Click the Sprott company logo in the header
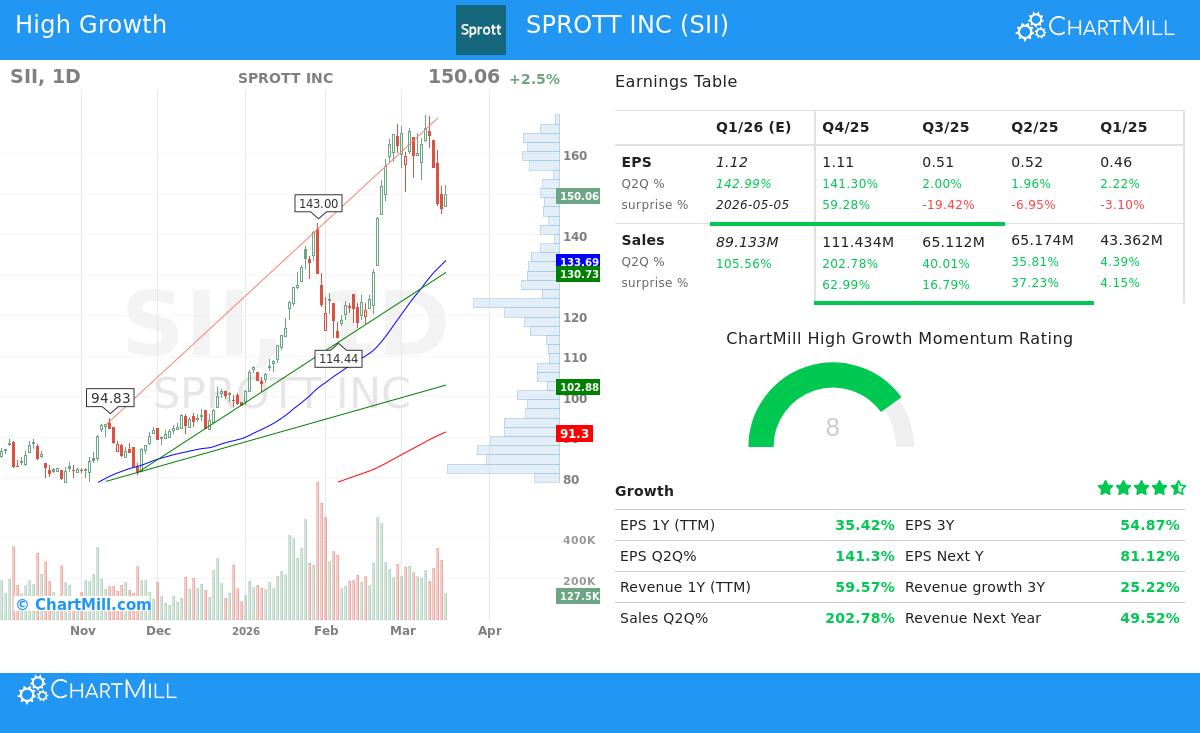 click(481, 29)
